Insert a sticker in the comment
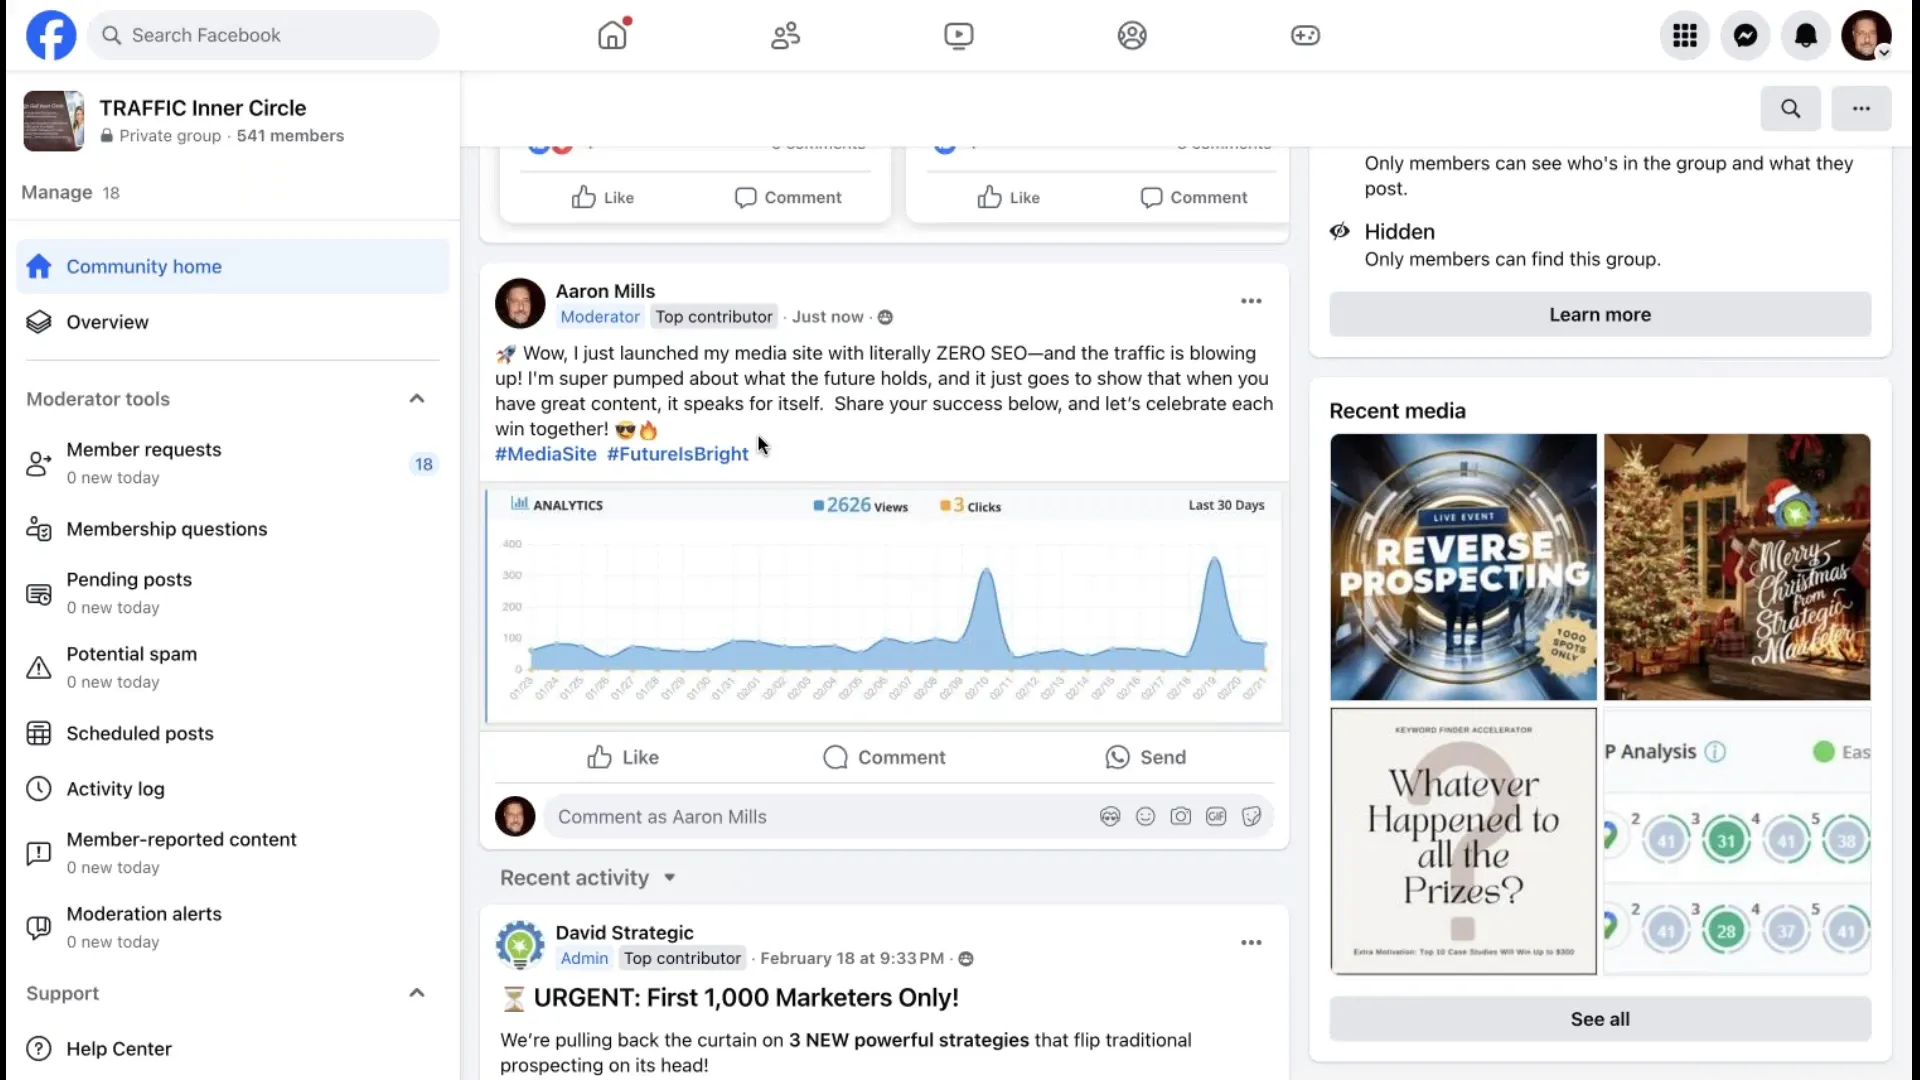The height and width of the screenshot is (1080, 1920). [x=1251, y=817]
